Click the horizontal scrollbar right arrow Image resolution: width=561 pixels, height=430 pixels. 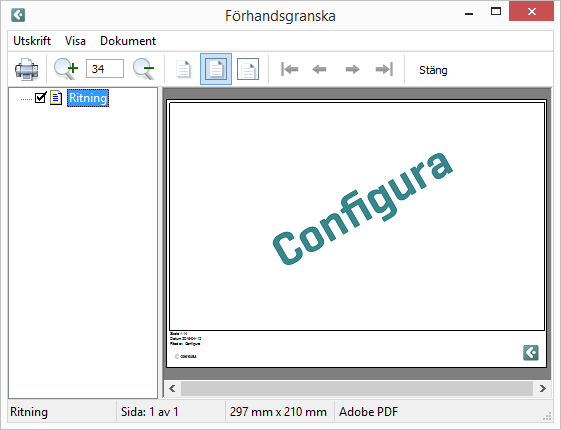(x=542, y=389)
